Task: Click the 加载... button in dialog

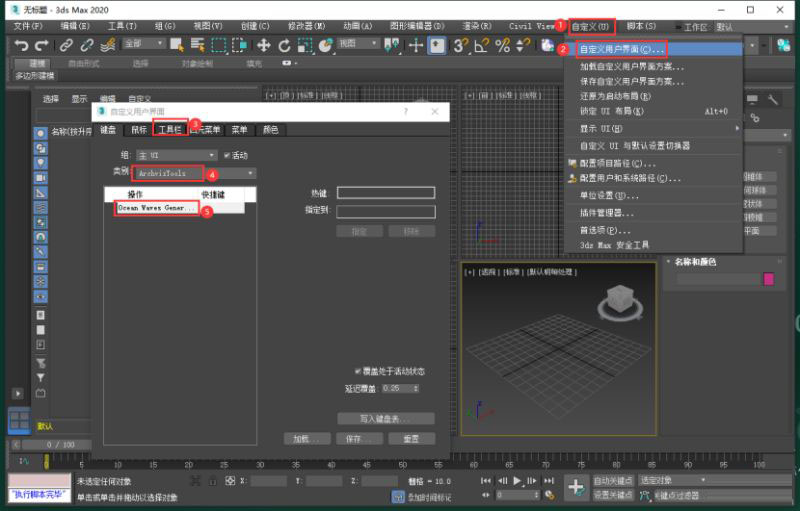Action: point(307,439)
